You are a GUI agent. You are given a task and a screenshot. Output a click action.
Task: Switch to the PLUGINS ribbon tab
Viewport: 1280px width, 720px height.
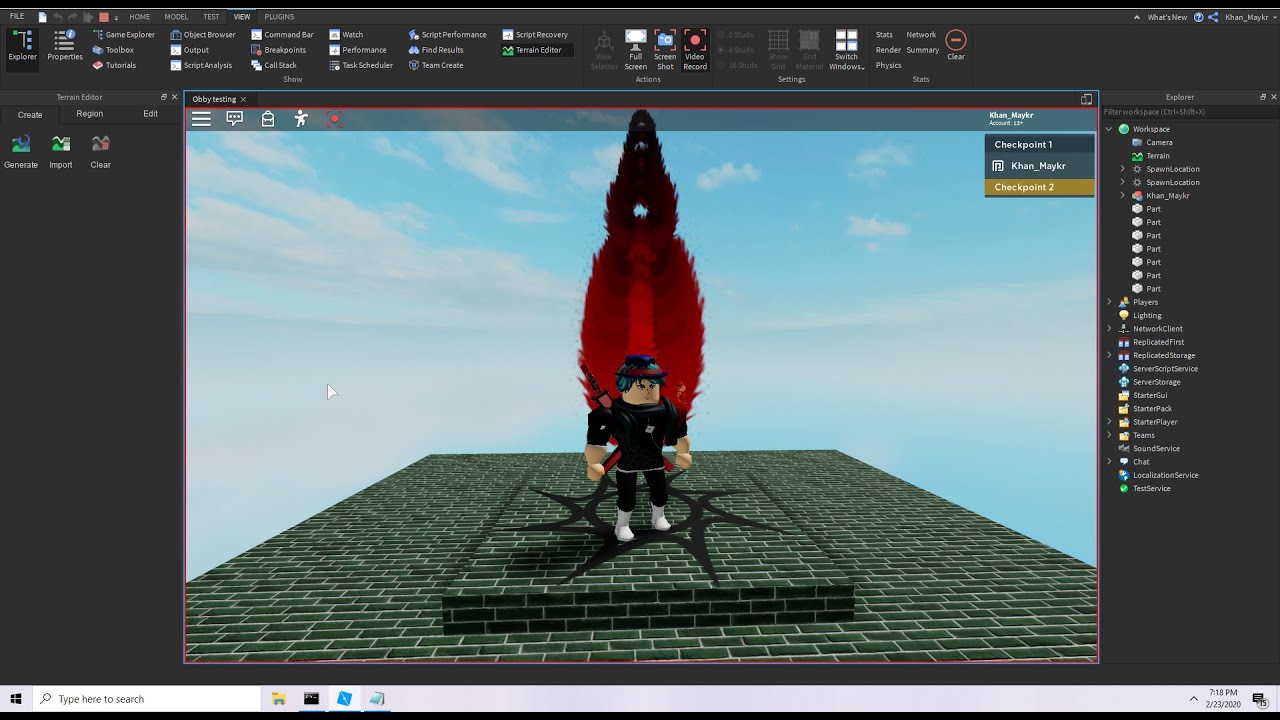(279, 17)
